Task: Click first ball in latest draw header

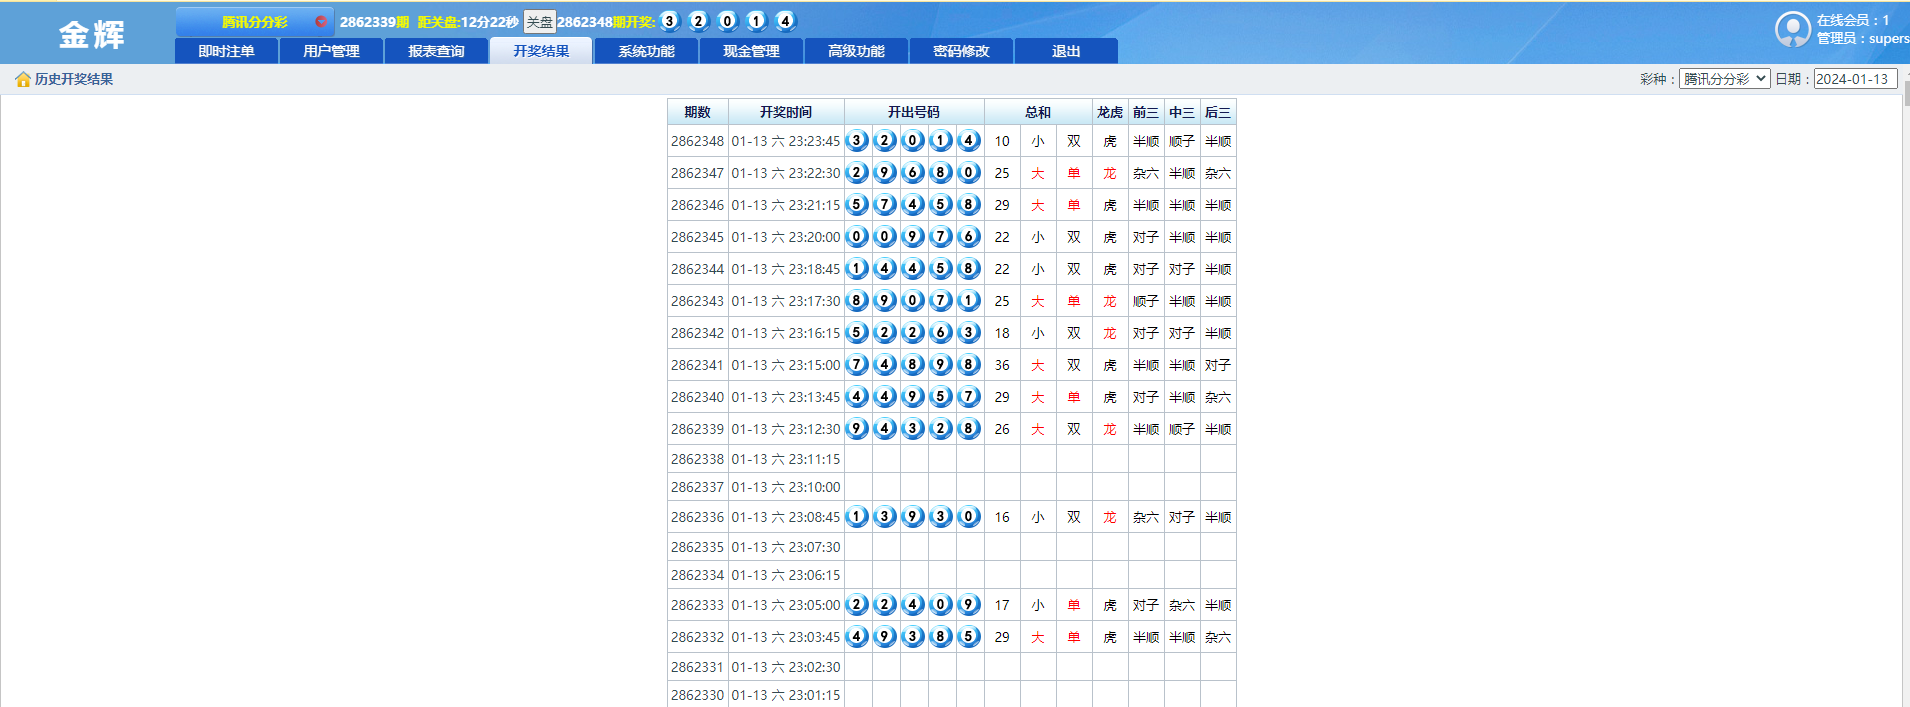Action: click(670, 21)
